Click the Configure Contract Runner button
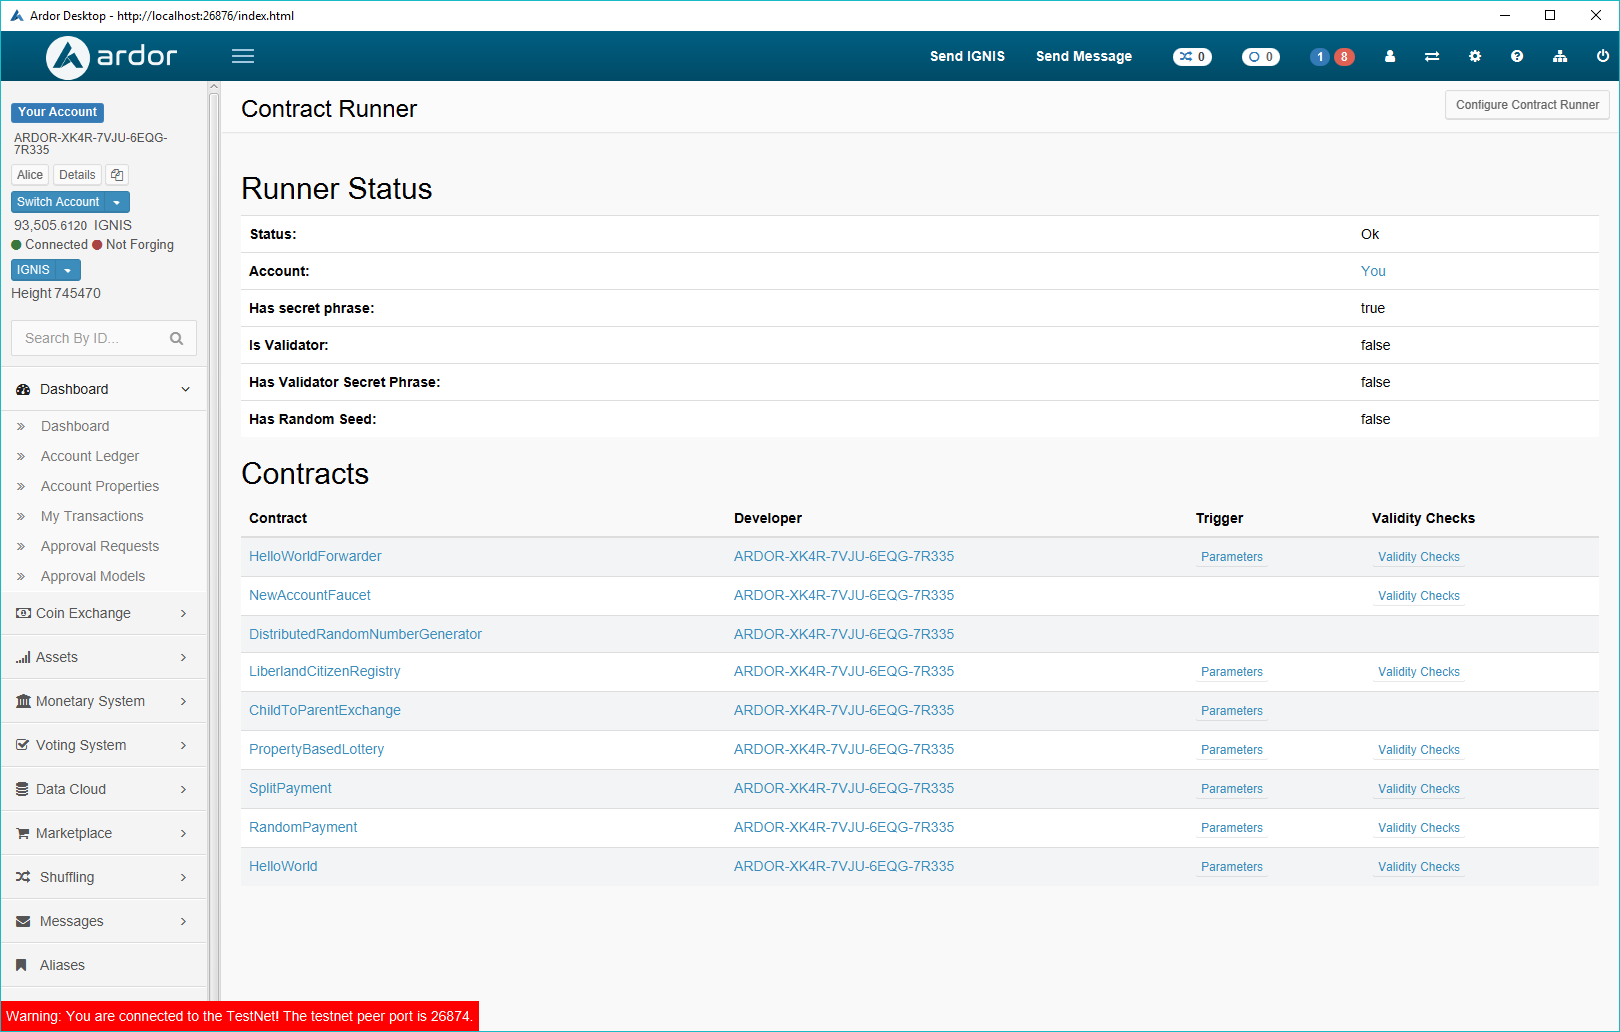Screen dimensions: 1620x1032 point(1526,104)
